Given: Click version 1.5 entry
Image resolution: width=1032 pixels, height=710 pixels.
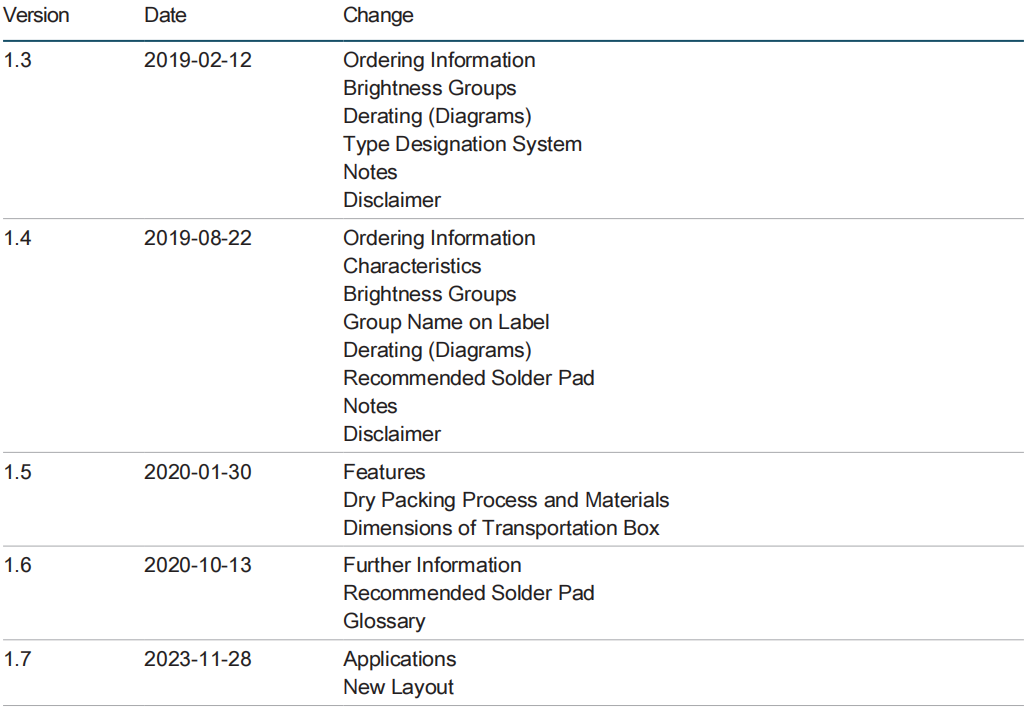Looking at the screenshot, I should tap(18, 472).
